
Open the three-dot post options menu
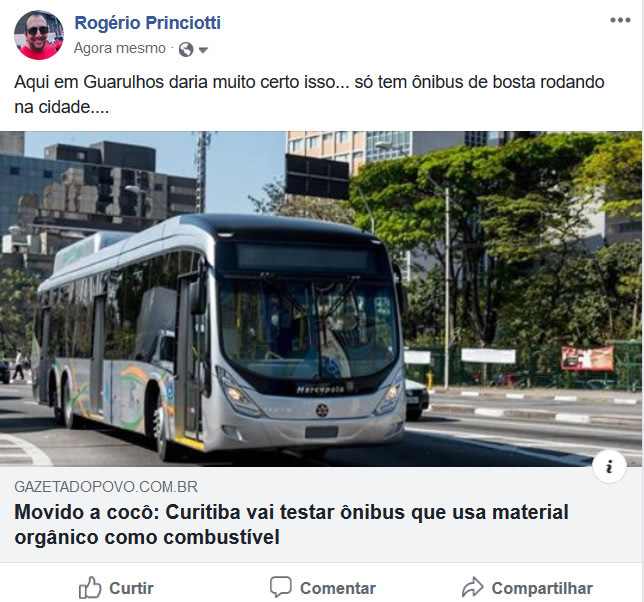(620, 20)
